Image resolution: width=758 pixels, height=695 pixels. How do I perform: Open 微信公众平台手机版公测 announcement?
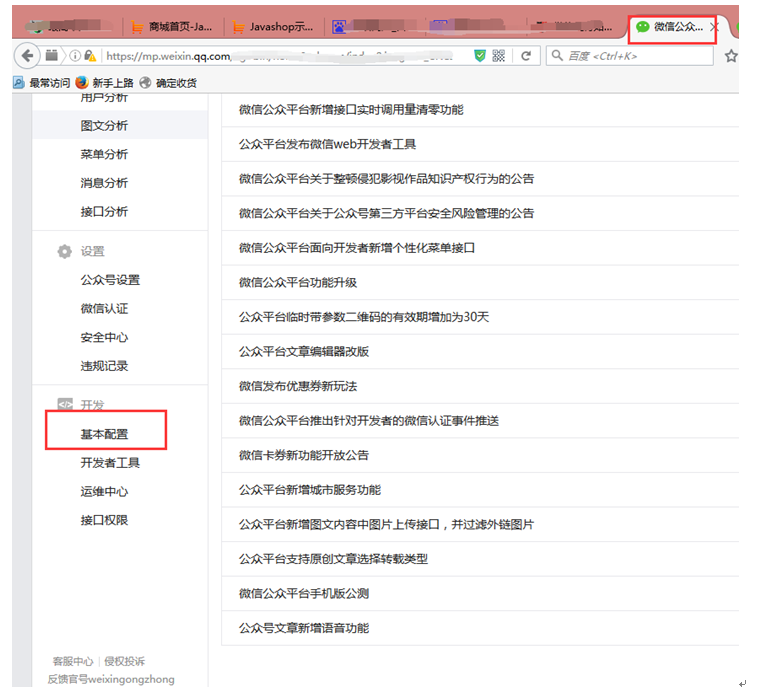click(x=304, y=594)
